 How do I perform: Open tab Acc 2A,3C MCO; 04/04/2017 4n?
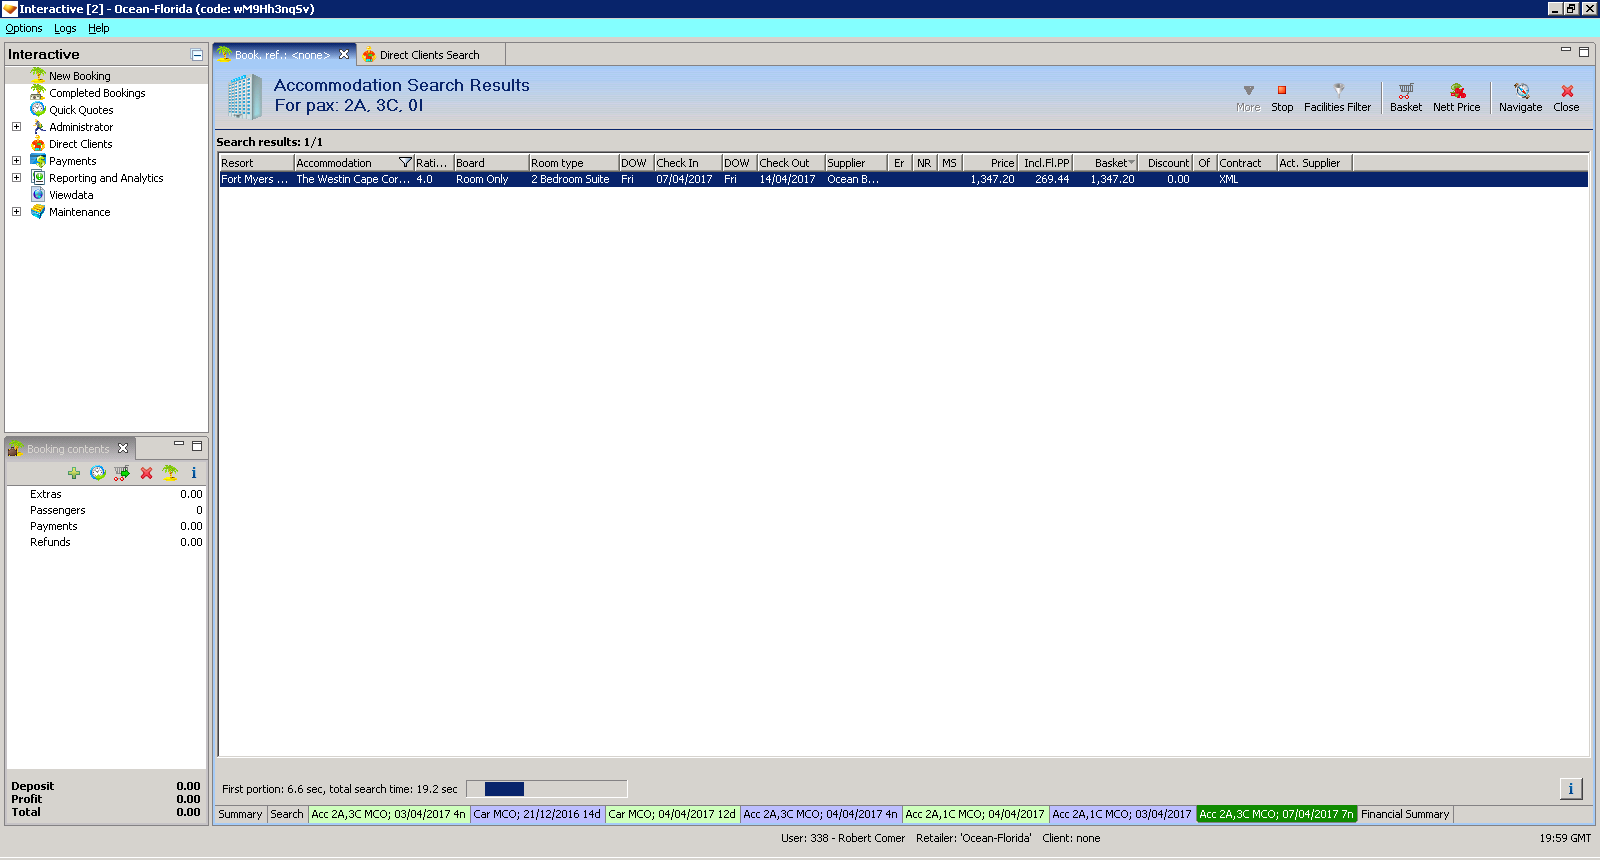(x=821, y=814)
